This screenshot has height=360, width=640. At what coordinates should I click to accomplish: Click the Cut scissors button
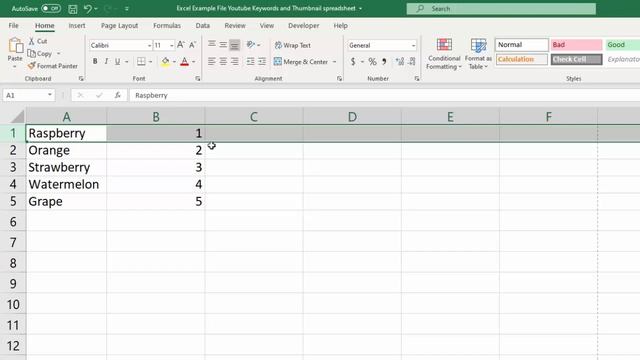tap(38, 41)
